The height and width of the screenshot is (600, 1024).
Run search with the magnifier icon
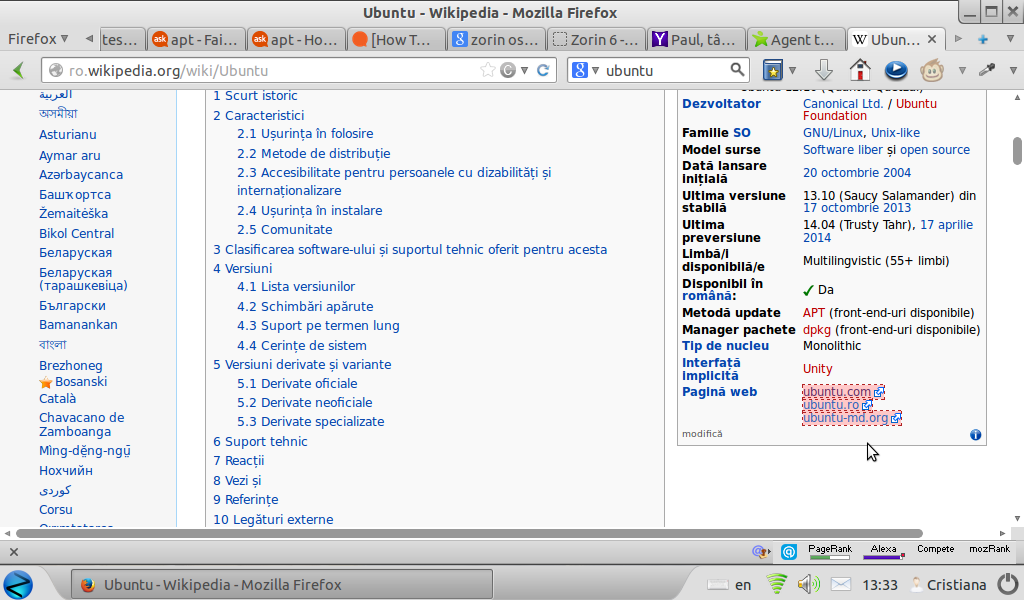pyautogui.click(x=737, y=70)
